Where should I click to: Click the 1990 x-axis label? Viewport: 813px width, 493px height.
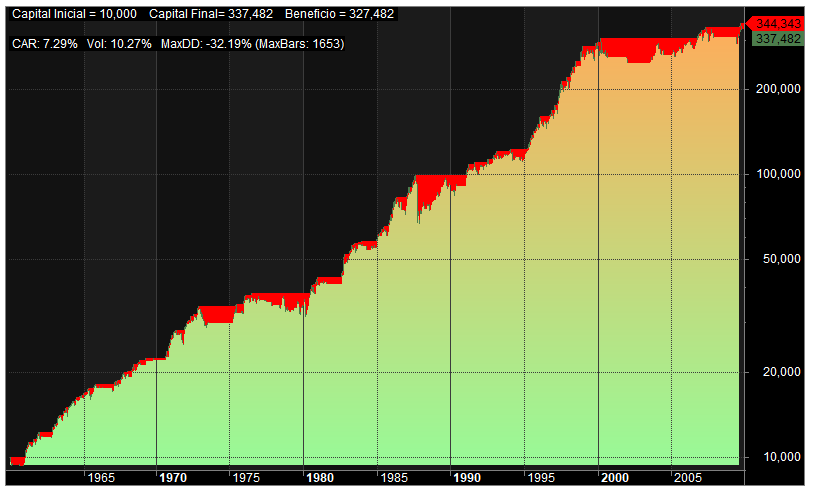coord(467,477)
